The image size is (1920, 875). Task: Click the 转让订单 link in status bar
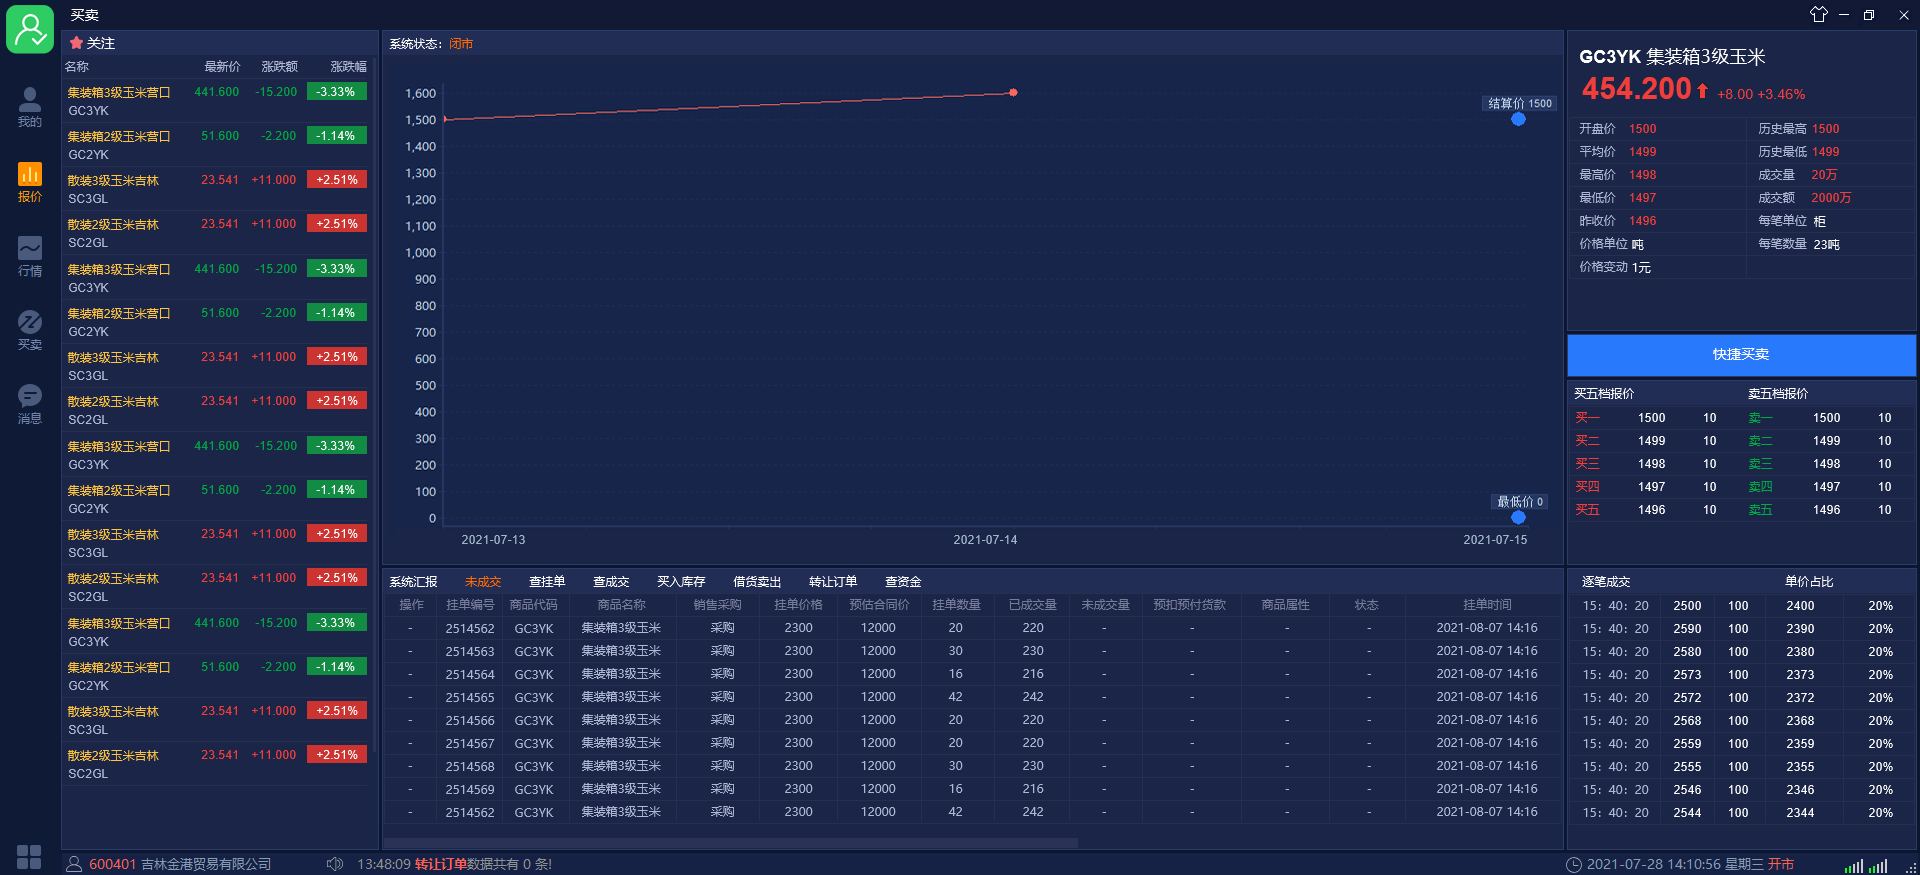(441, 864)
